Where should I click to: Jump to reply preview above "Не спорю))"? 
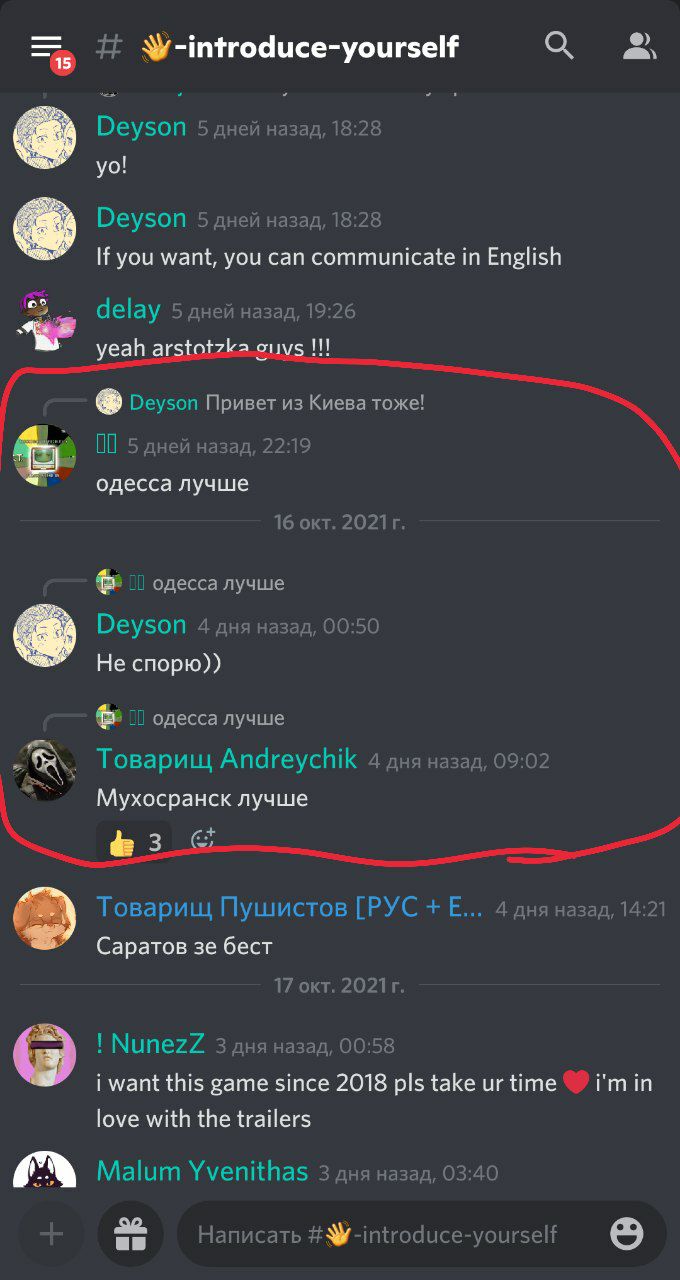(190, 583)
